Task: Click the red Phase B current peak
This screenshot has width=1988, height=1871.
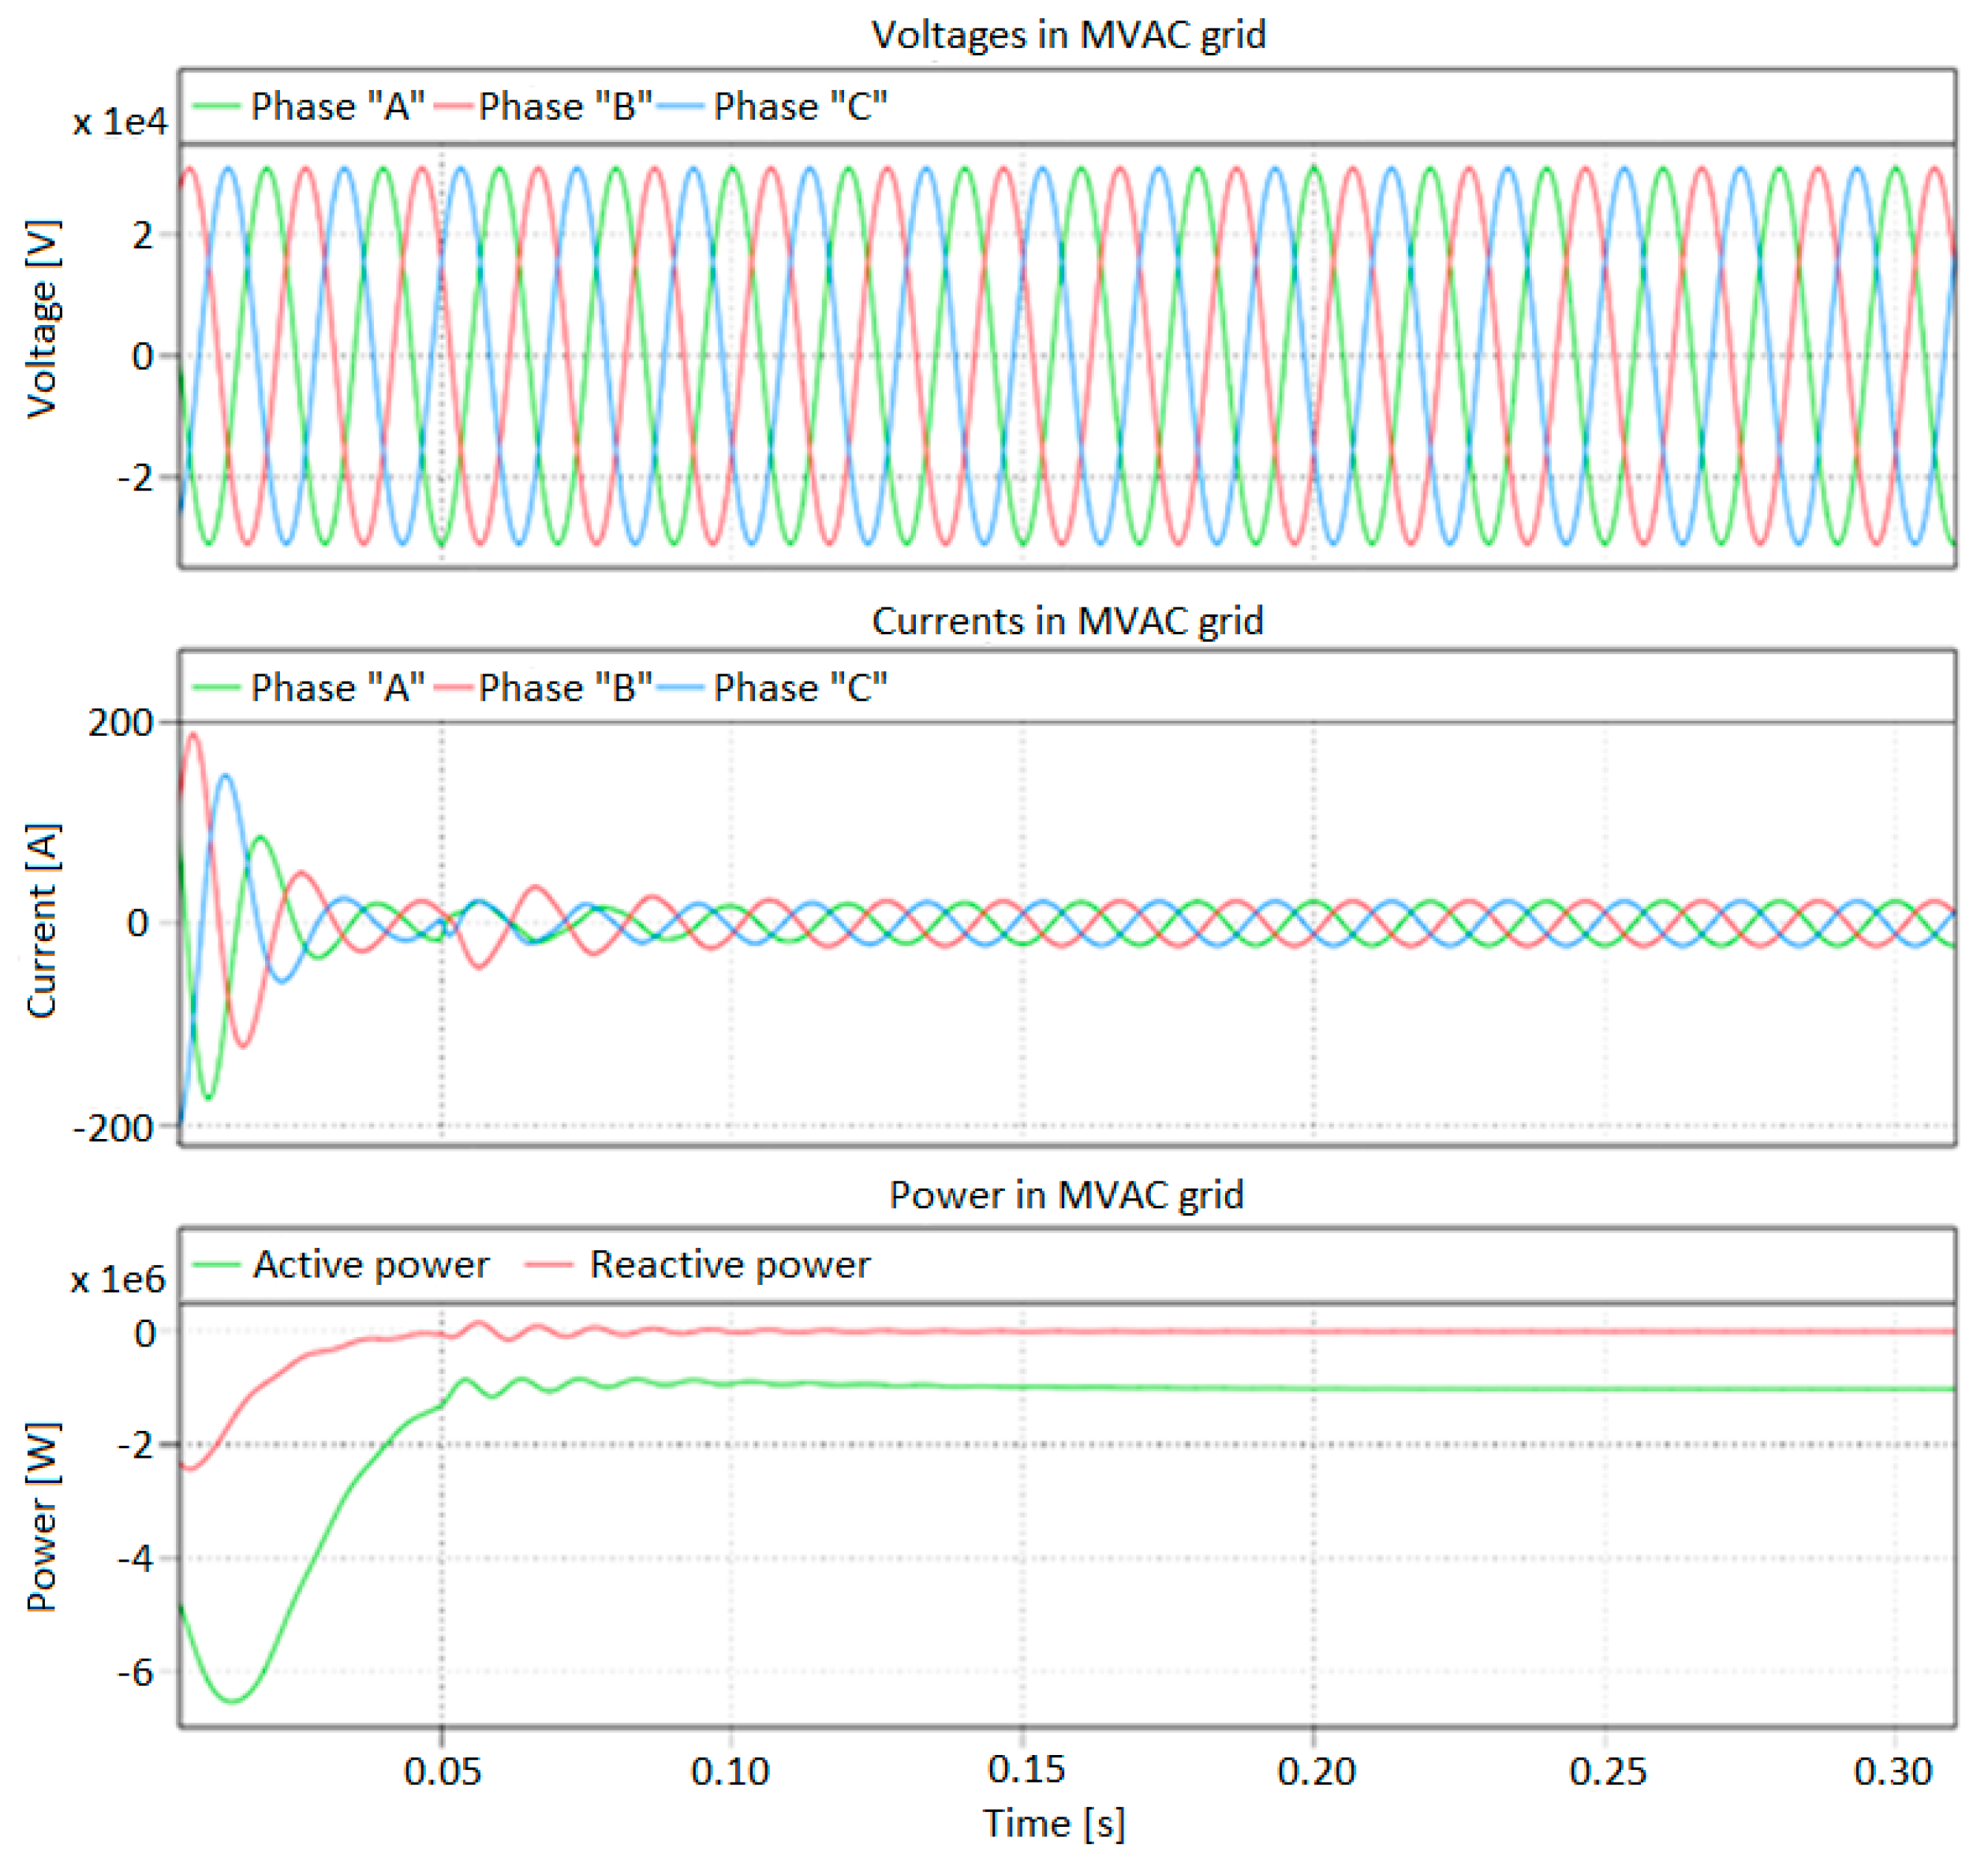Action: pos(193,735)
